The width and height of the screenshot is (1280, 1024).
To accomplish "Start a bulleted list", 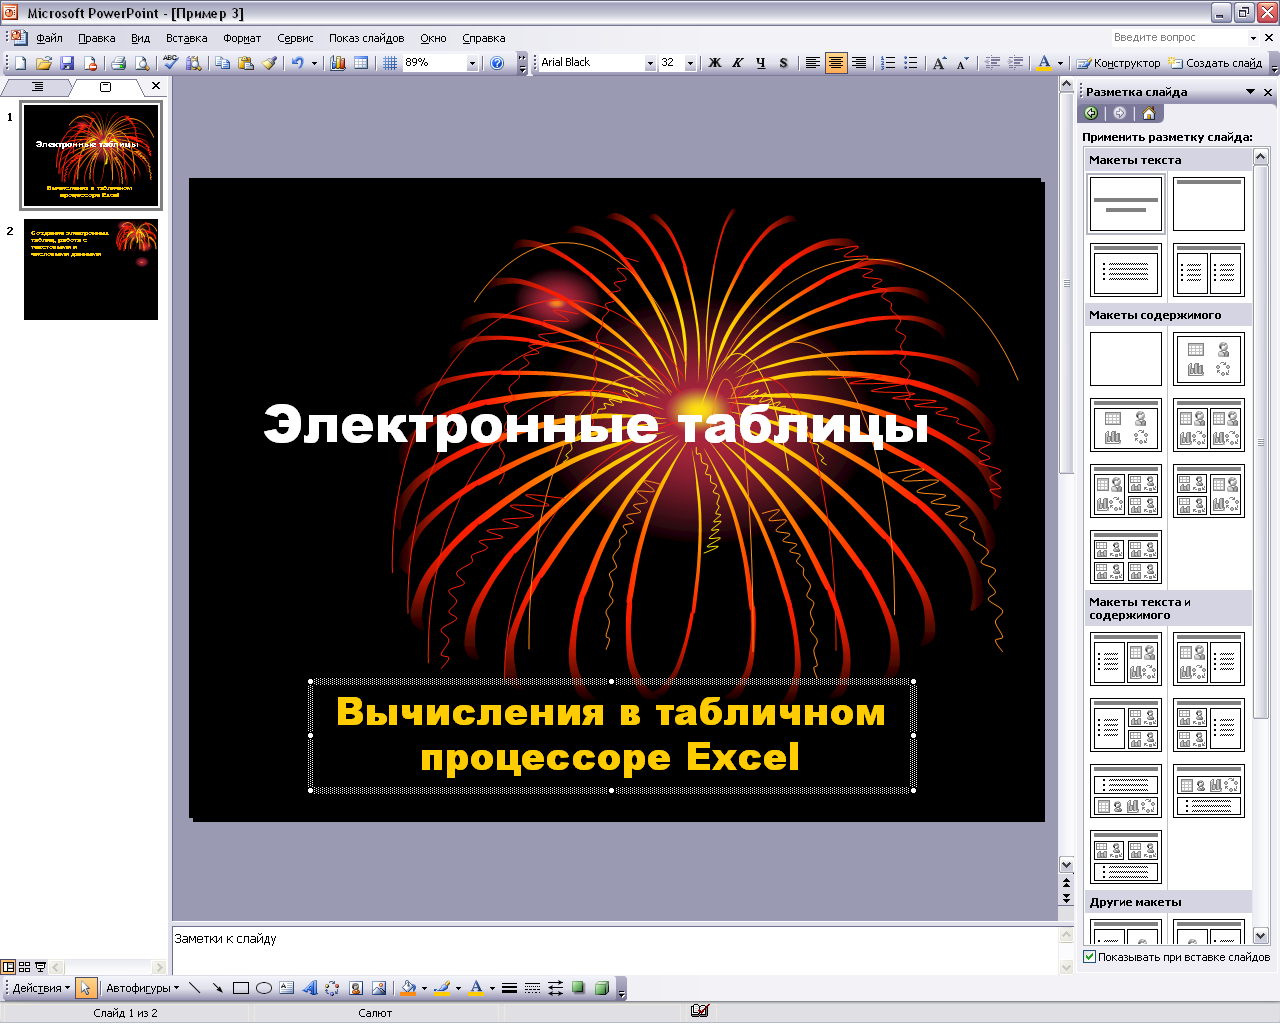I will pos(911,63).
